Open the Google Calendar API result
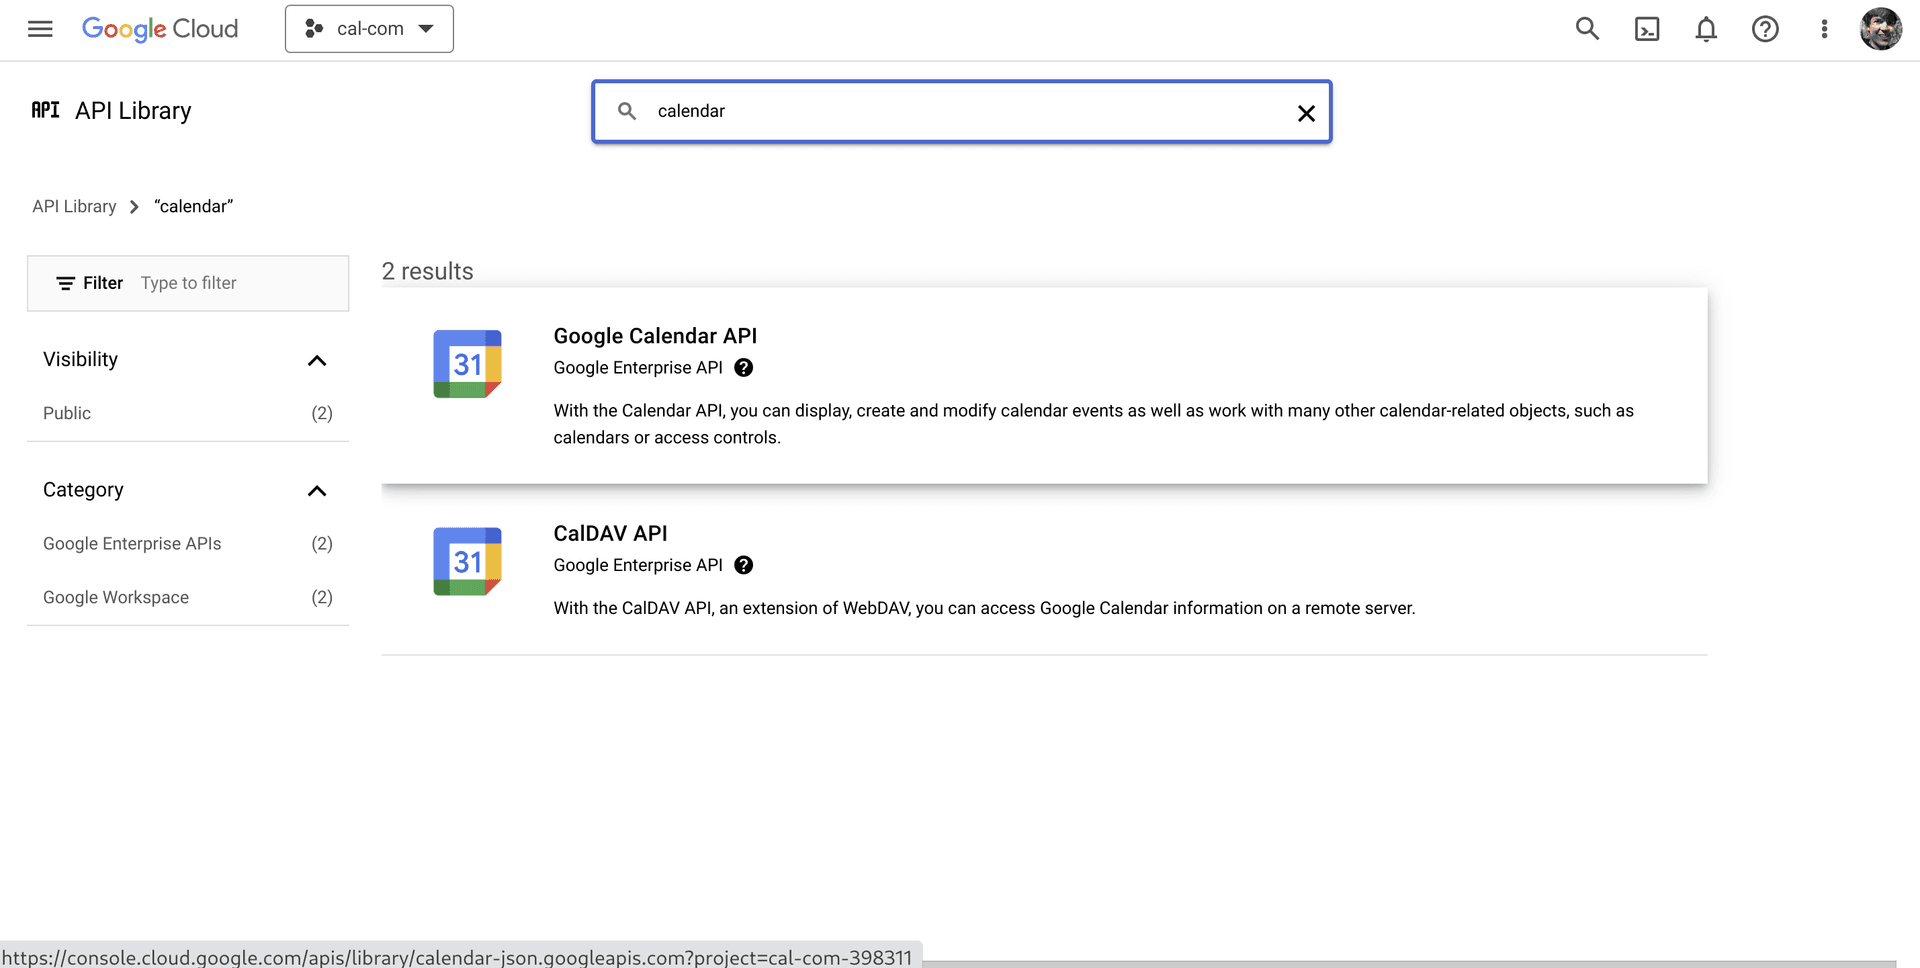Image resolution: width=1920 pixels, height=968 pixels. click(655, 336)
